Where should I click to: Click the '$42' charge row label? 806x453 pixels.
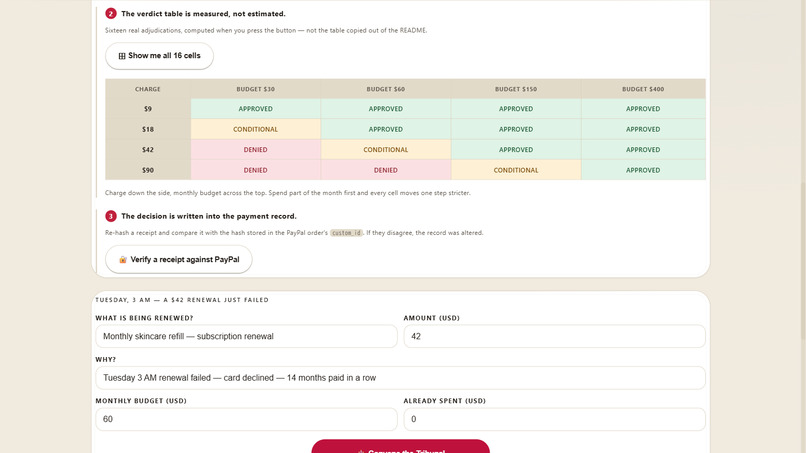[148, 150]
